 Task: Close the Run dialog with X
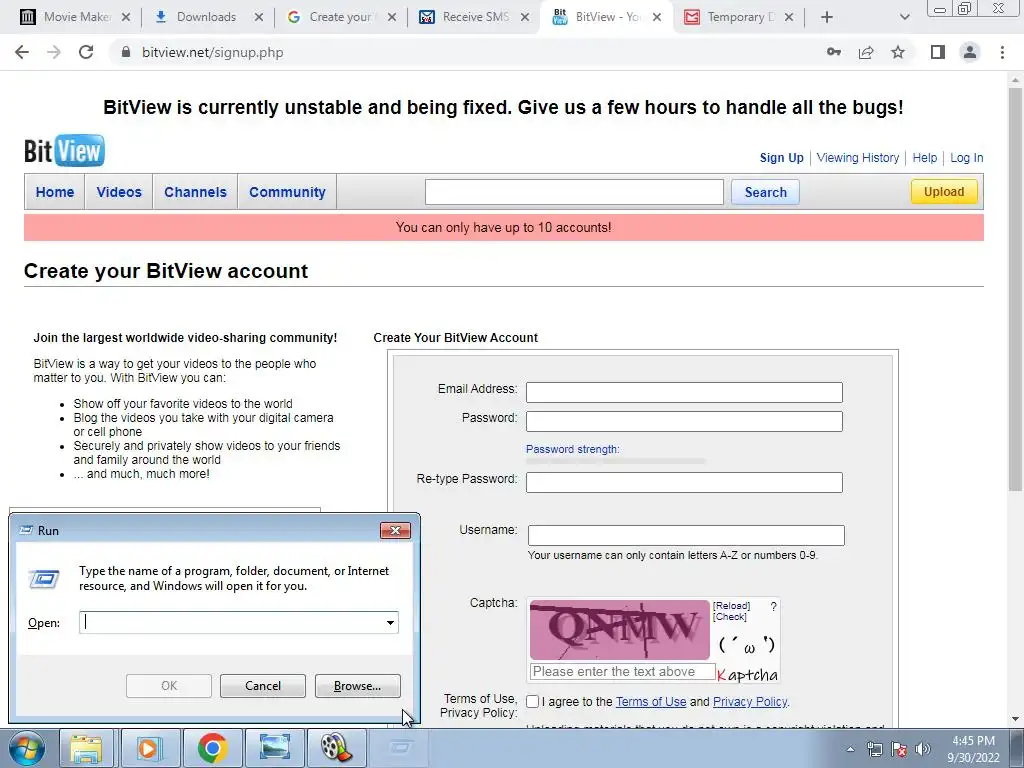395,530
